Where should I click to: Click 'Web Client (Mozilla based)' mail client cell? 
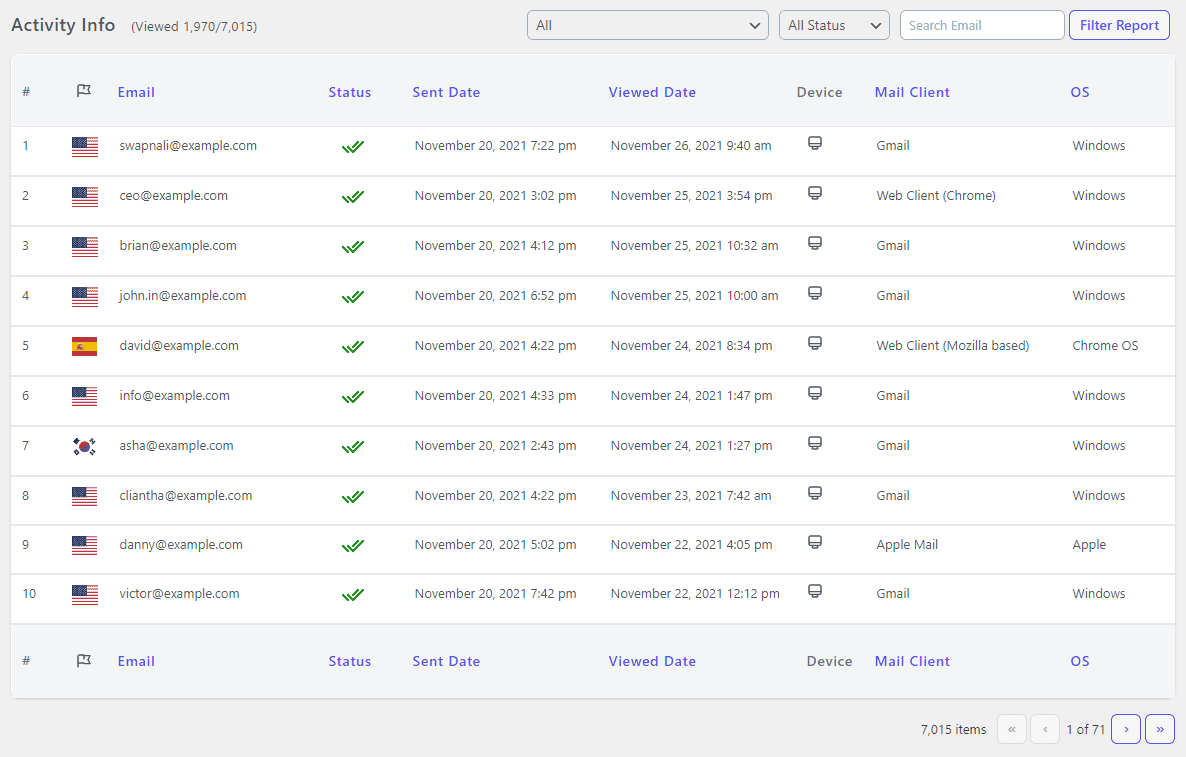click(953, 346)
